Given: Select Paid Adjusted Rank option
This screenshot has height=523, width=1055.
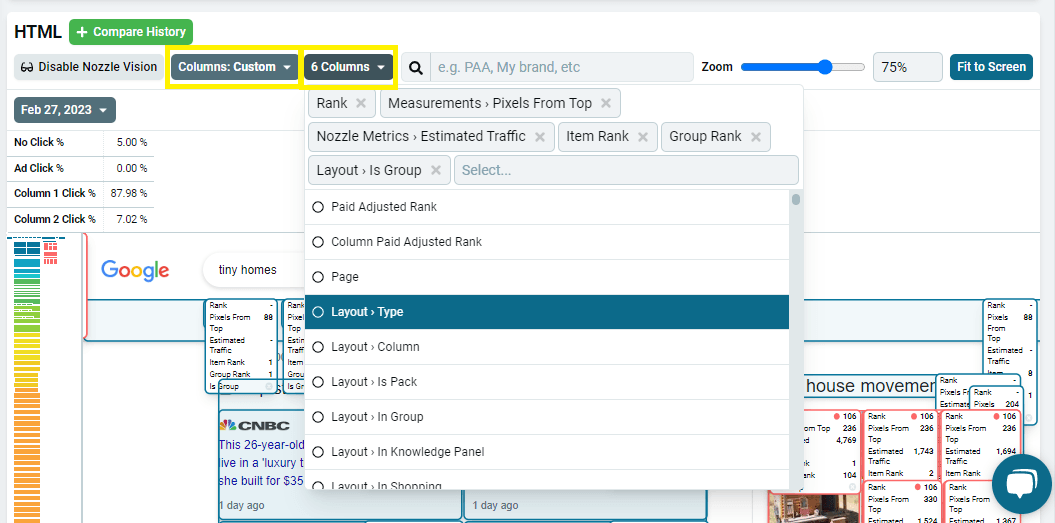Looking at the screenshot, I should [x=547, y=207].
